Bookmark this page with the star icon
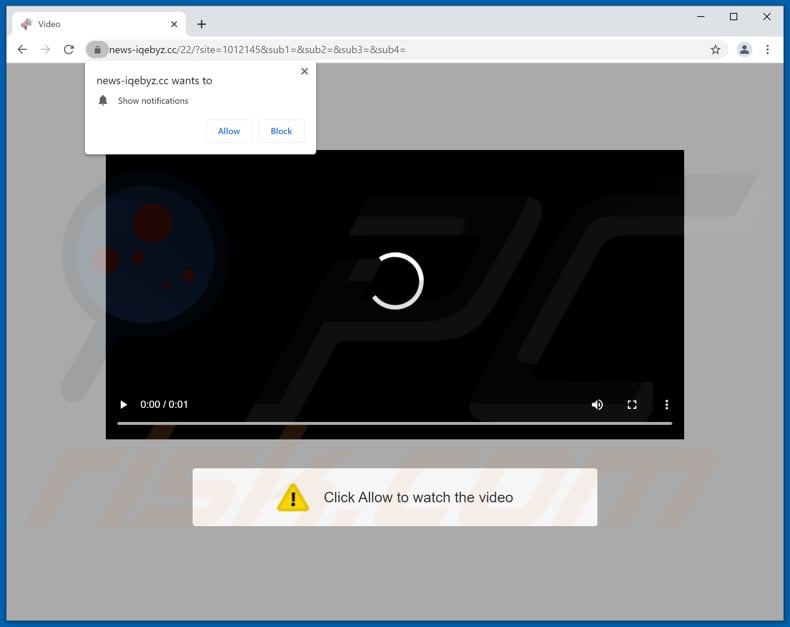 [x=715, y=49]
